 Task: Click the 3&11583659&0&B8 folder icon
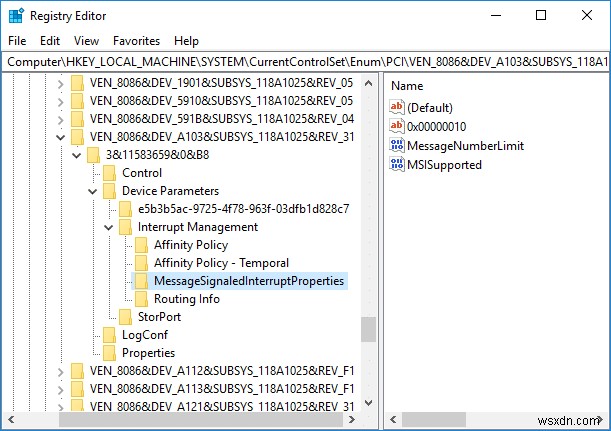(x=94, y=155)
